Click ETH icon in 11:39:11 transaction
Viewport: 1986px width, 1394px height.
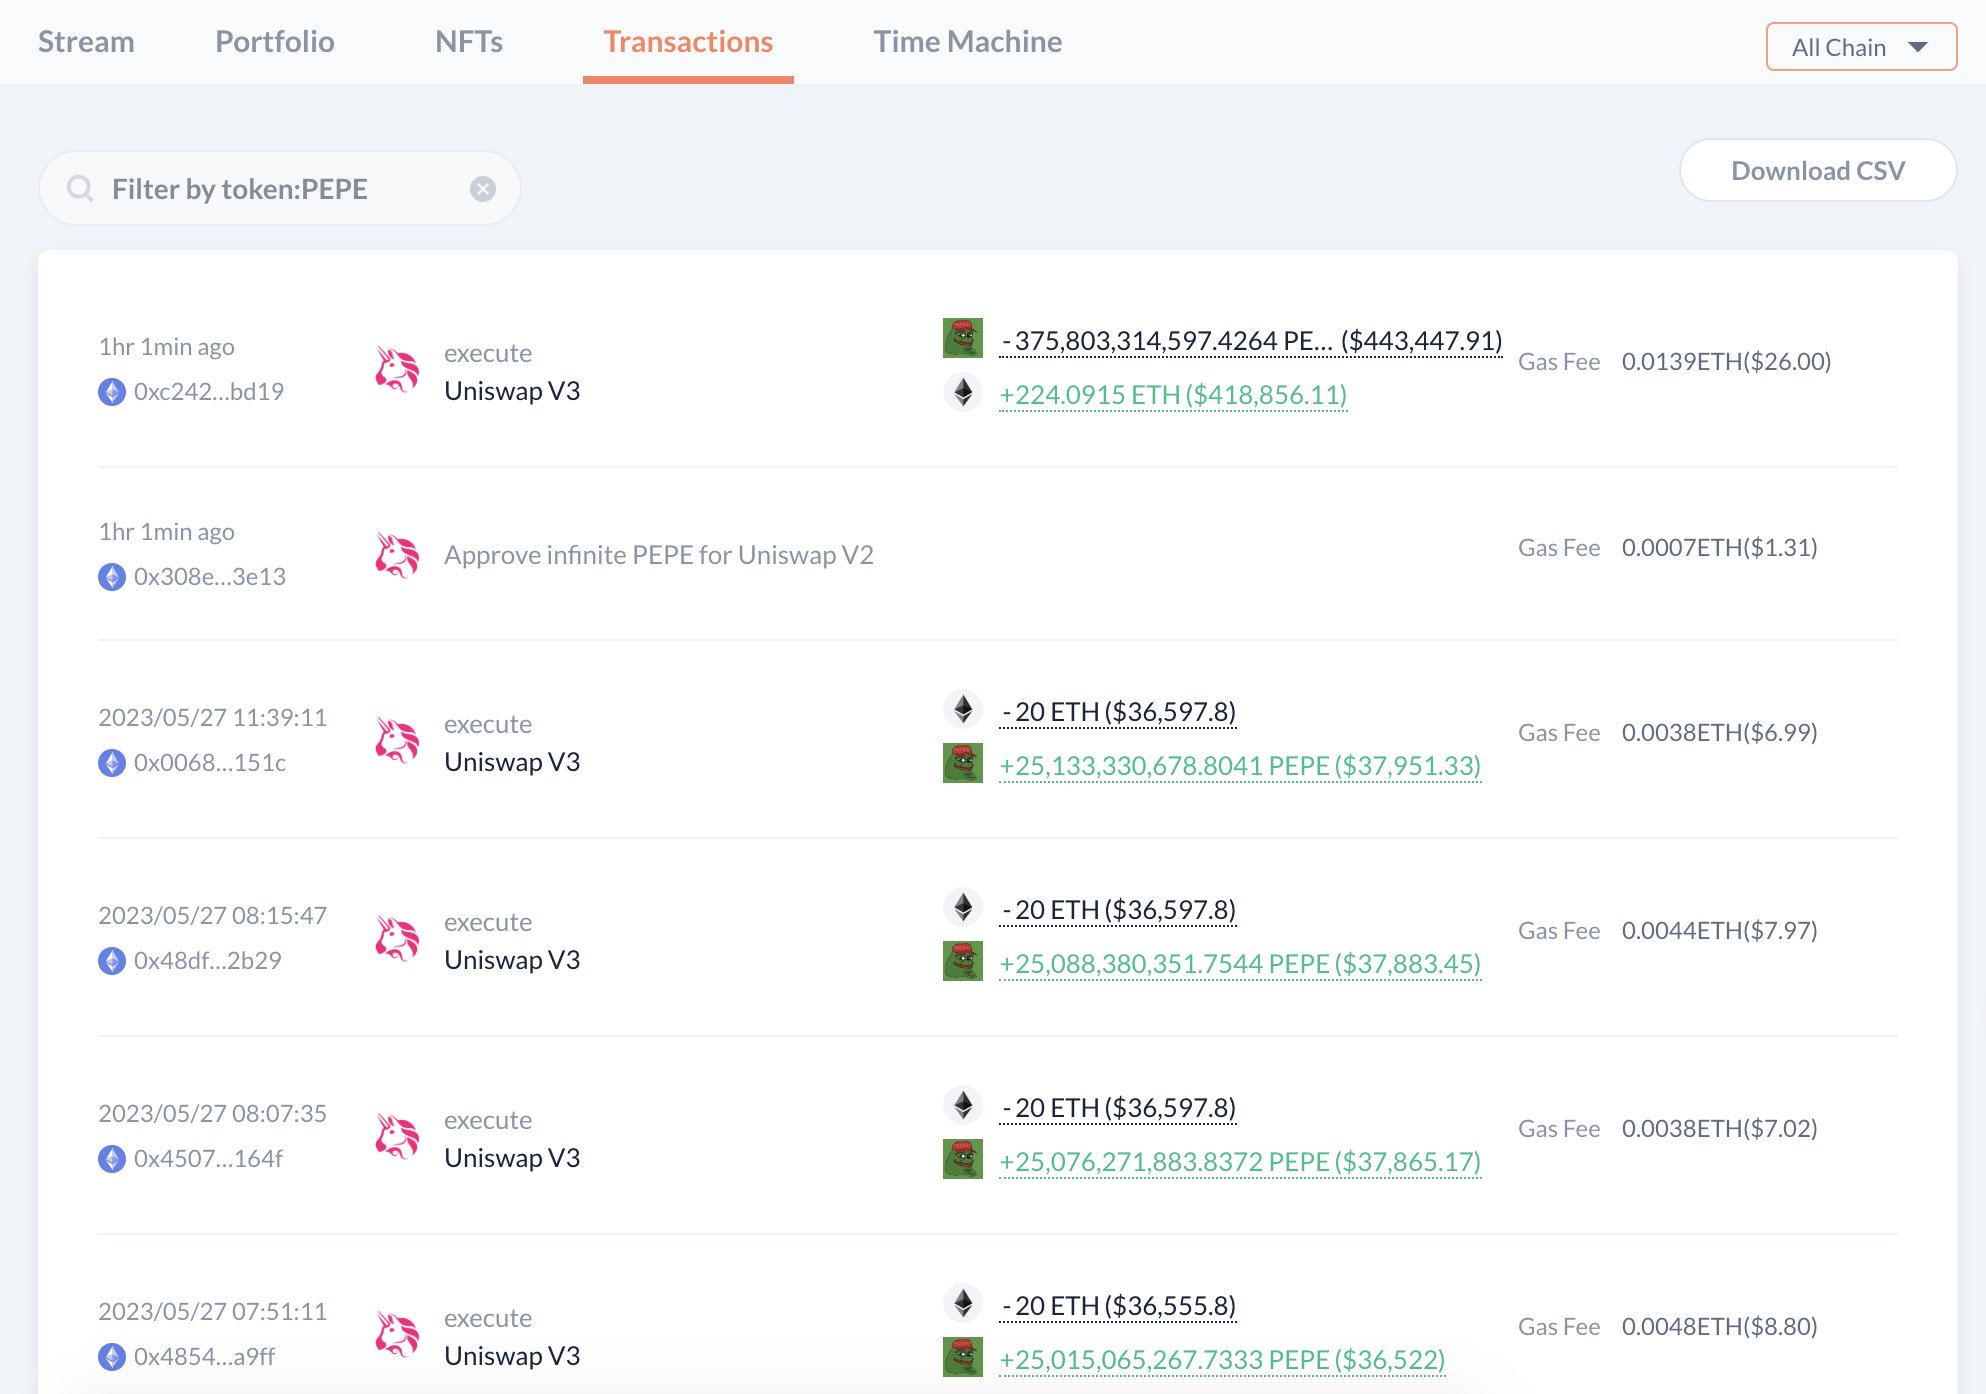(x=963, y=709)
